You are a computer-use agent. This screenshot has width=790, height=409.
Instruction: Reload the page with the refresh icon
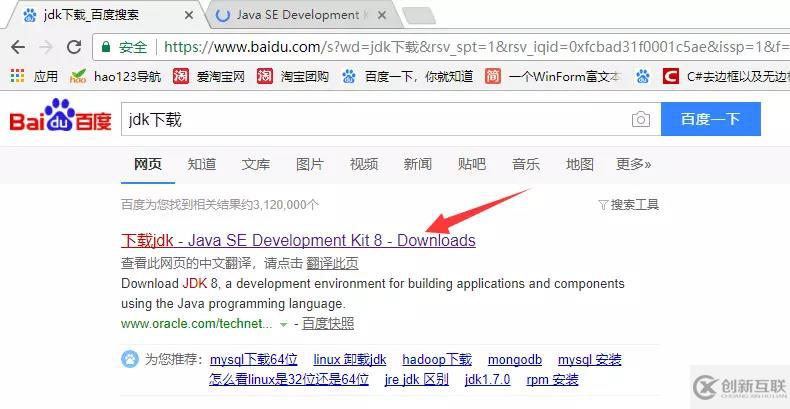[75, 47]
